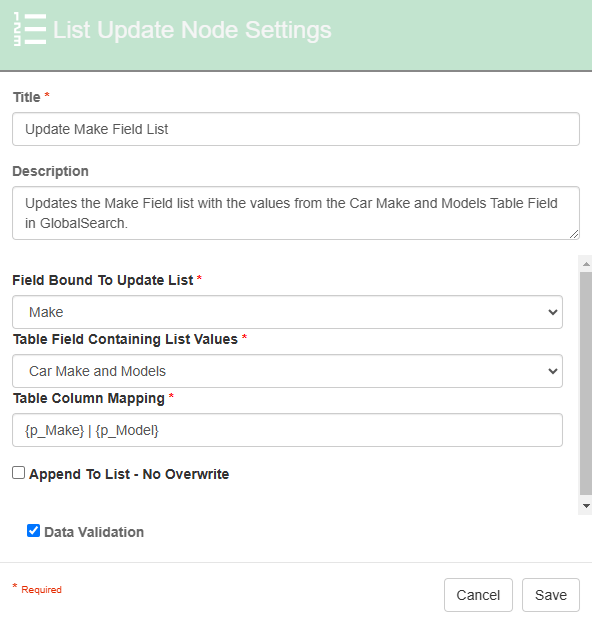The image size is (592, 622).
Task: Click the List Update Node Settings header title
Action: click(192, 30)
